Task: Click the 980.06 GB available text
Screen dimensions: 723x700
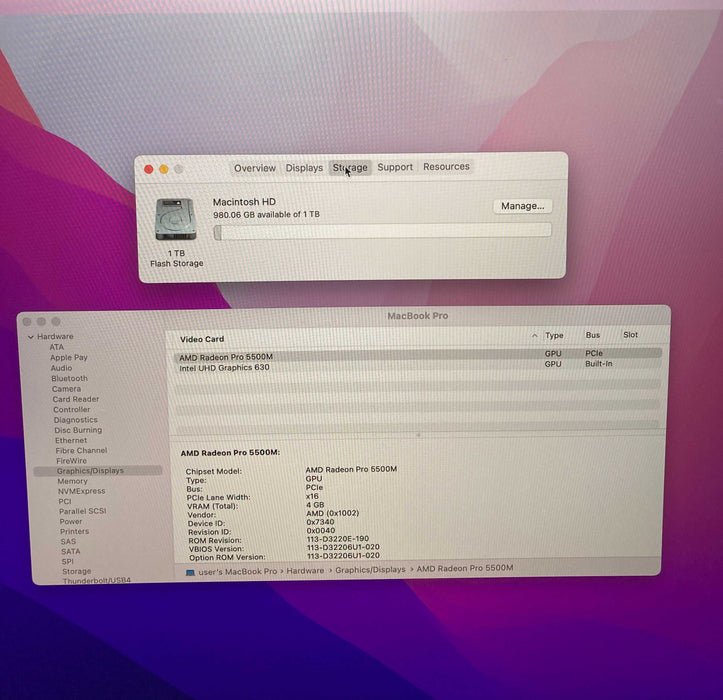Action: tap(266, 214)
